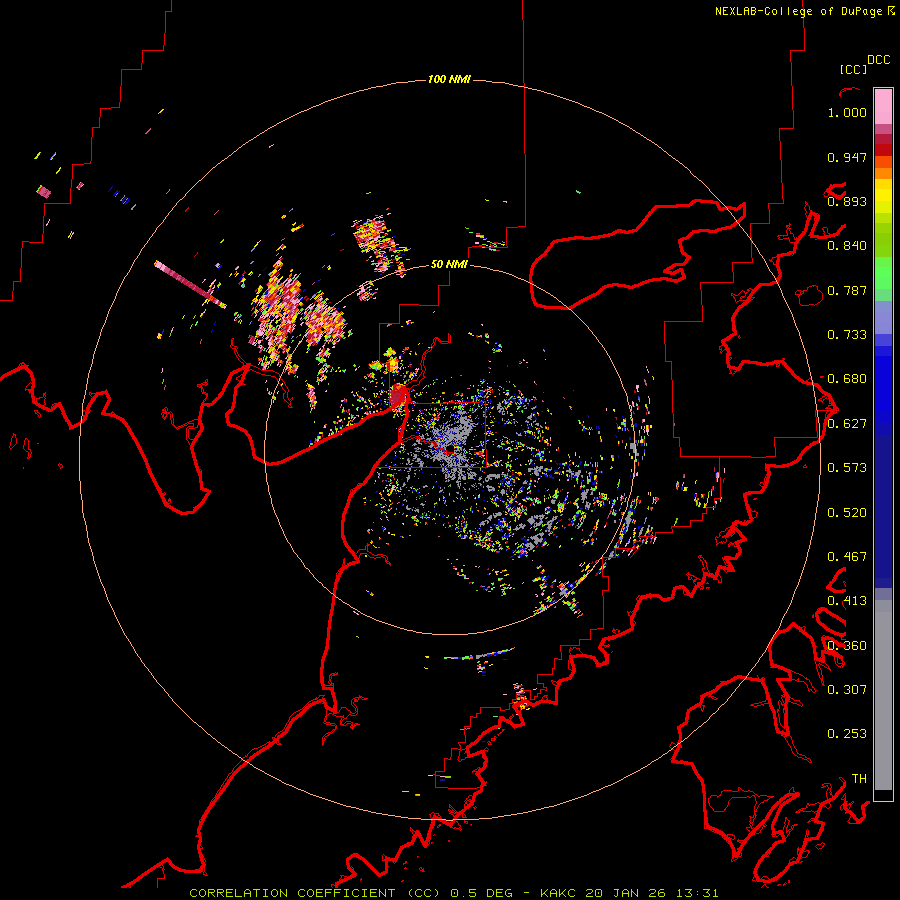Click the 0.520 value on the color scale

(847, 513)
